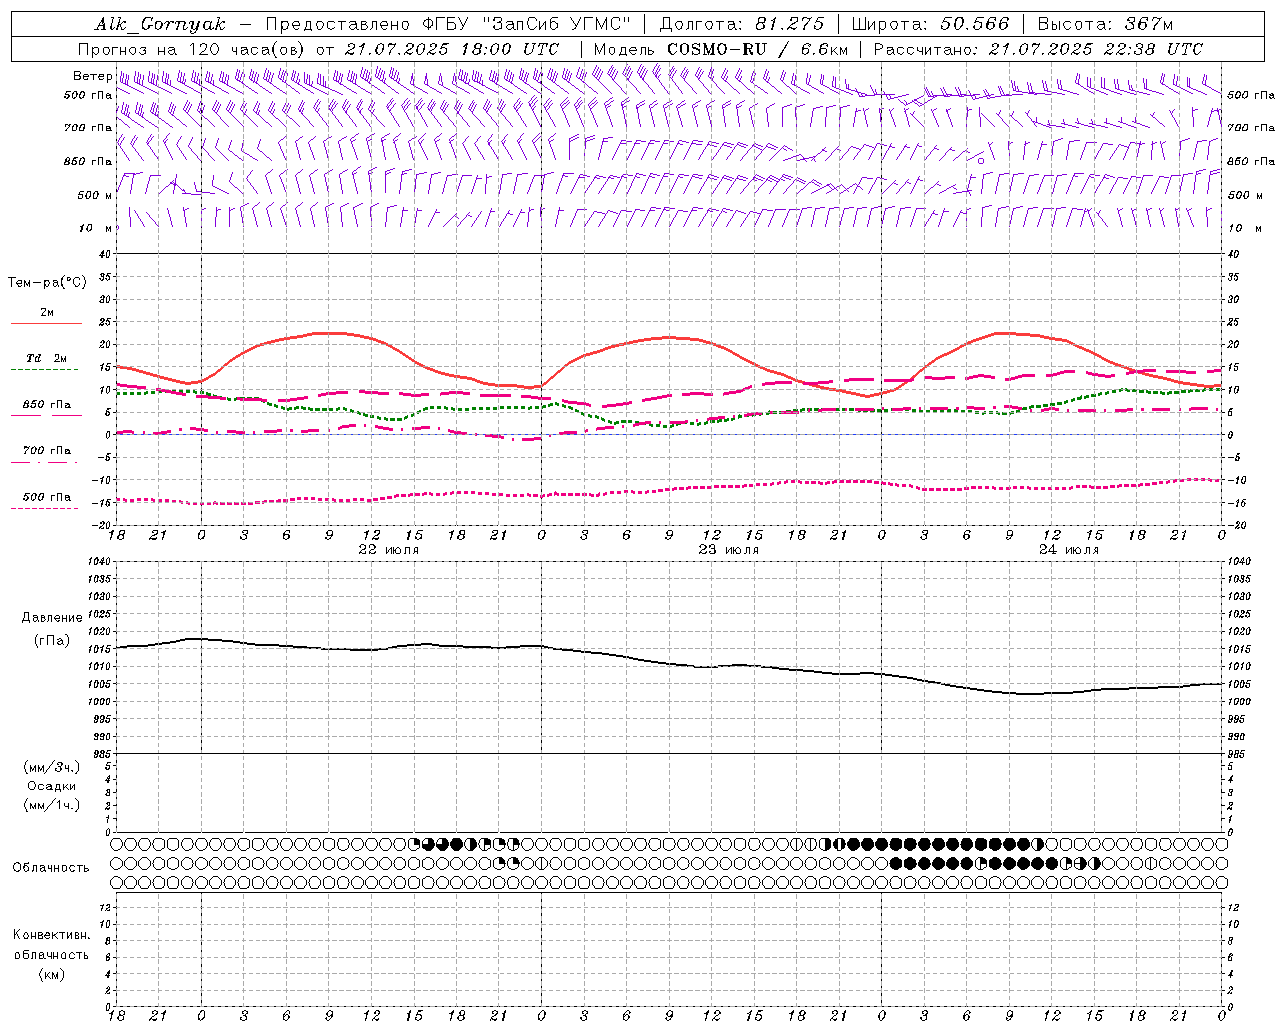Click the (км) convective height unit label

coord(51,974)
